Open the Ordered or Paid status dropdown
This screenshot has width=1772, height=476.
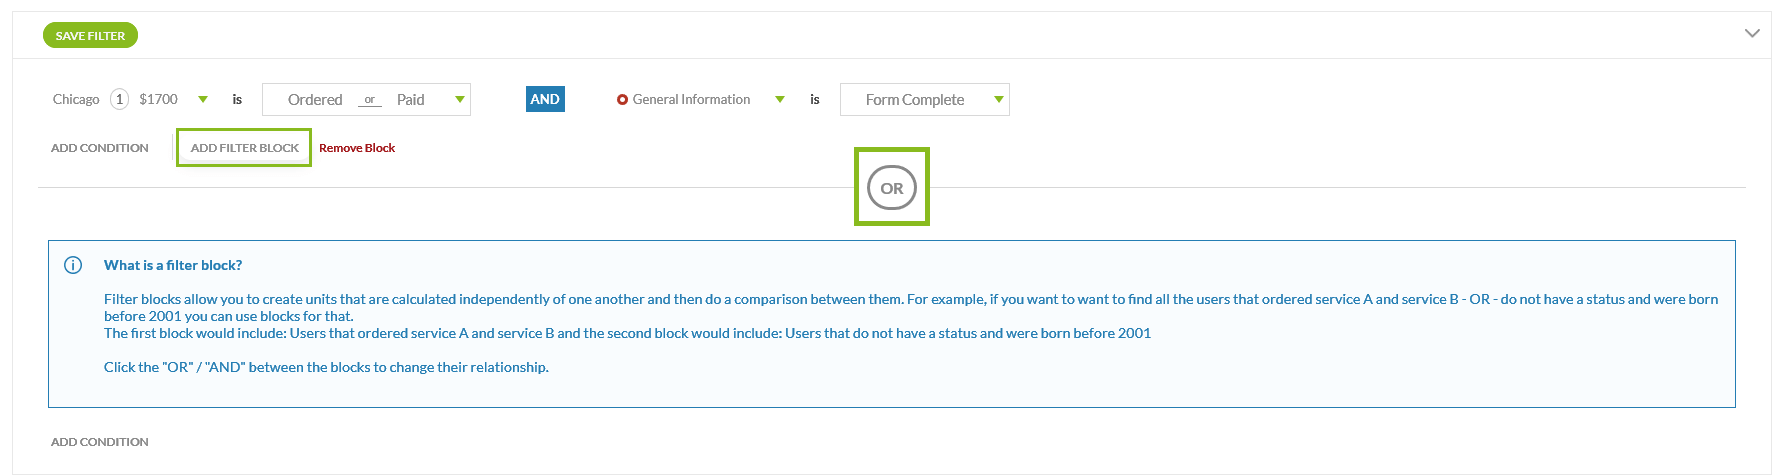click(366, 99)
